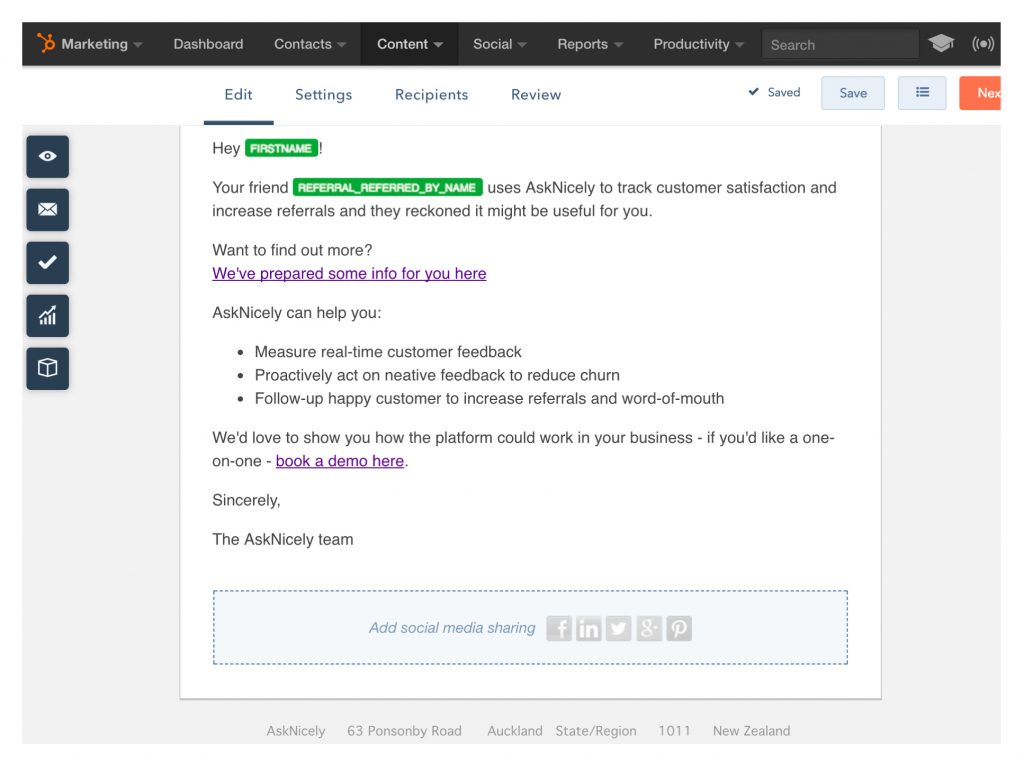Open the Productivity dropdown menu
The image size is (1024, 763).
(x=699, y=44)
